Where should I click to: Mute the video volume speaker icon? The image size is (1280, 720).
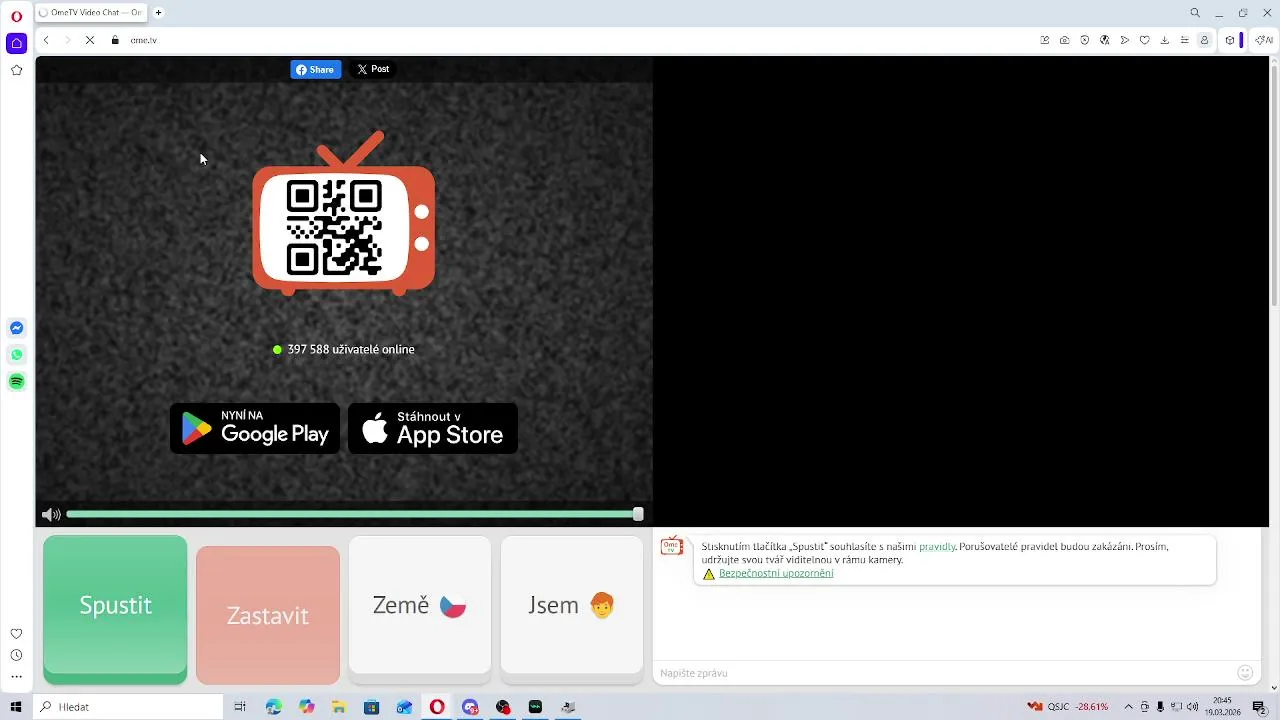pyautogui.click(x=51, y=515)
